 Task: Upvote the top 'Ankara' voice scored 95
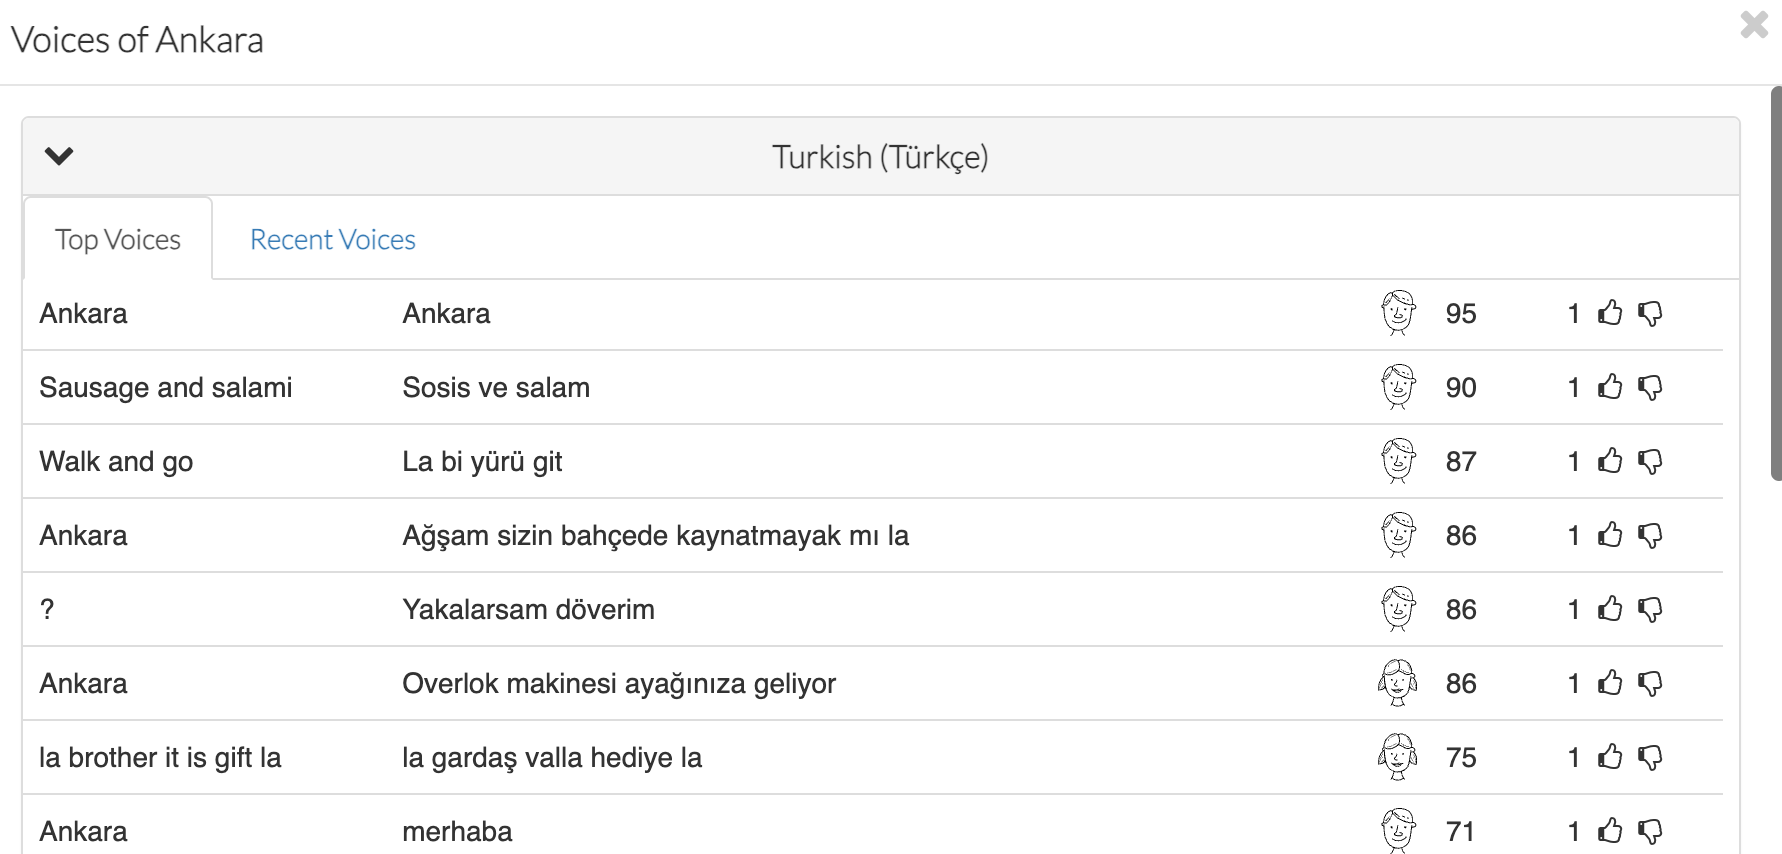(1610, 313)
